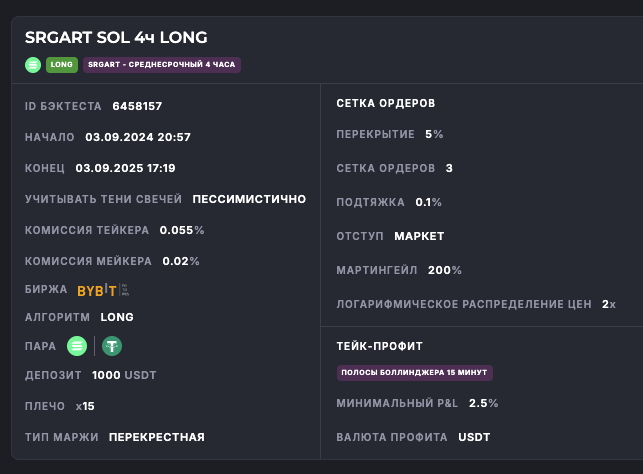Image resolution: width=643 pixels, height=474 pixels.
Task: Click the ПЕРЕКРЕСТНАЯ margin type value
Action: (x=156, y=437)
